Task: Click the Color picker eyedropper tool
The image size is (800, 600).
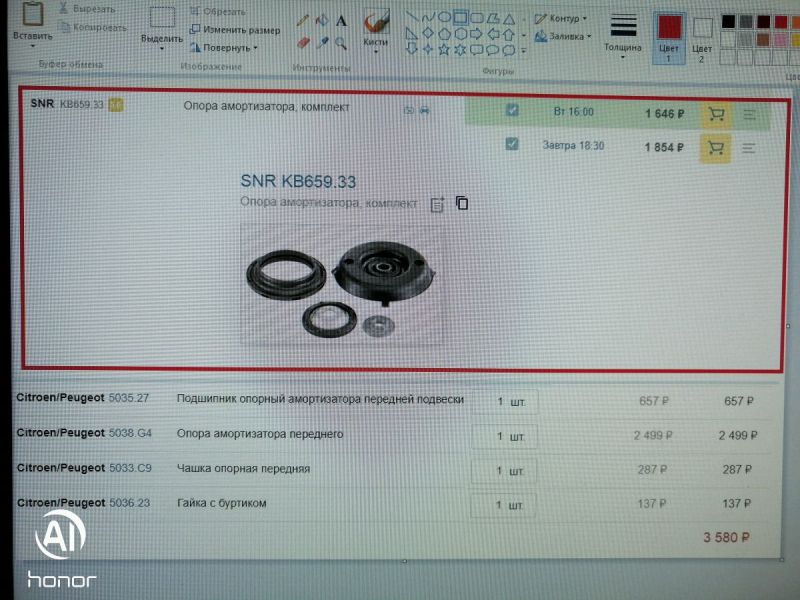Action: pyautogui.click(x=322, y=43)
